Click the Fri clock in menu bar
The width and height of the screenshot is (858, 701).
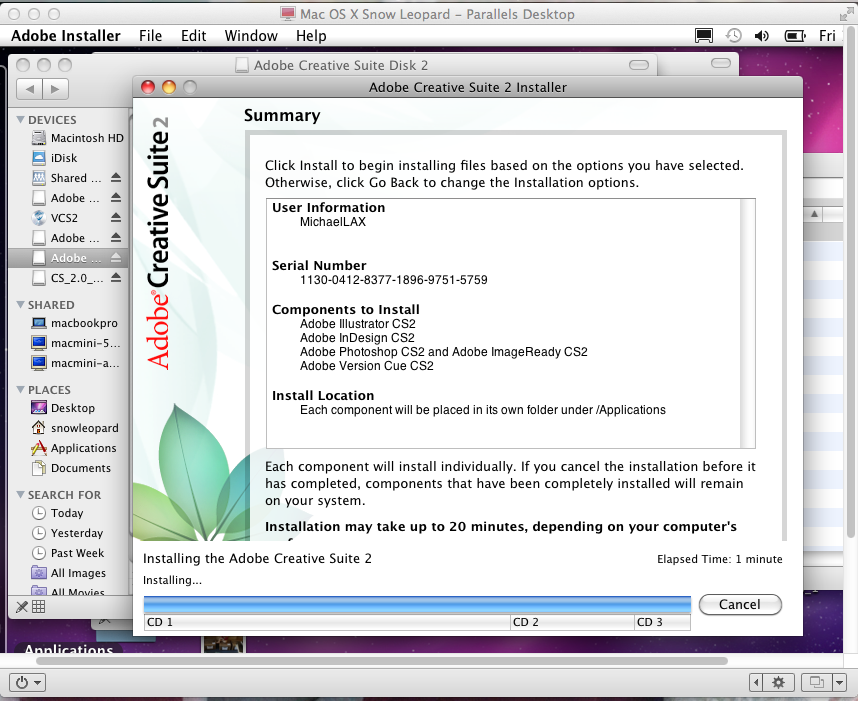pyautogui.click(x=827, y=36)
